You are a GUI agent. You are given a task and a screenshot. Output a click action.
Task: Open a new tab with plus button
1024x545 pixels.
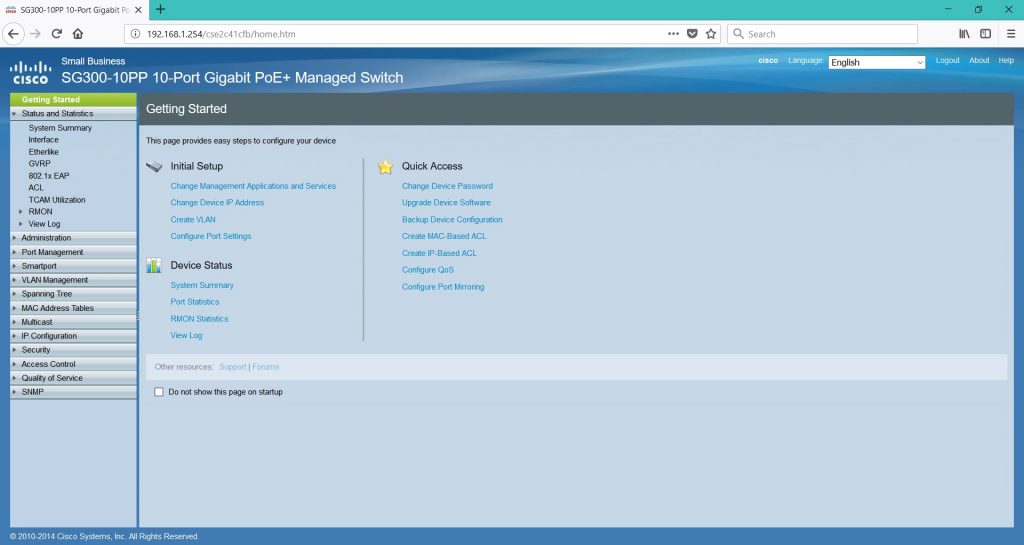161,10
